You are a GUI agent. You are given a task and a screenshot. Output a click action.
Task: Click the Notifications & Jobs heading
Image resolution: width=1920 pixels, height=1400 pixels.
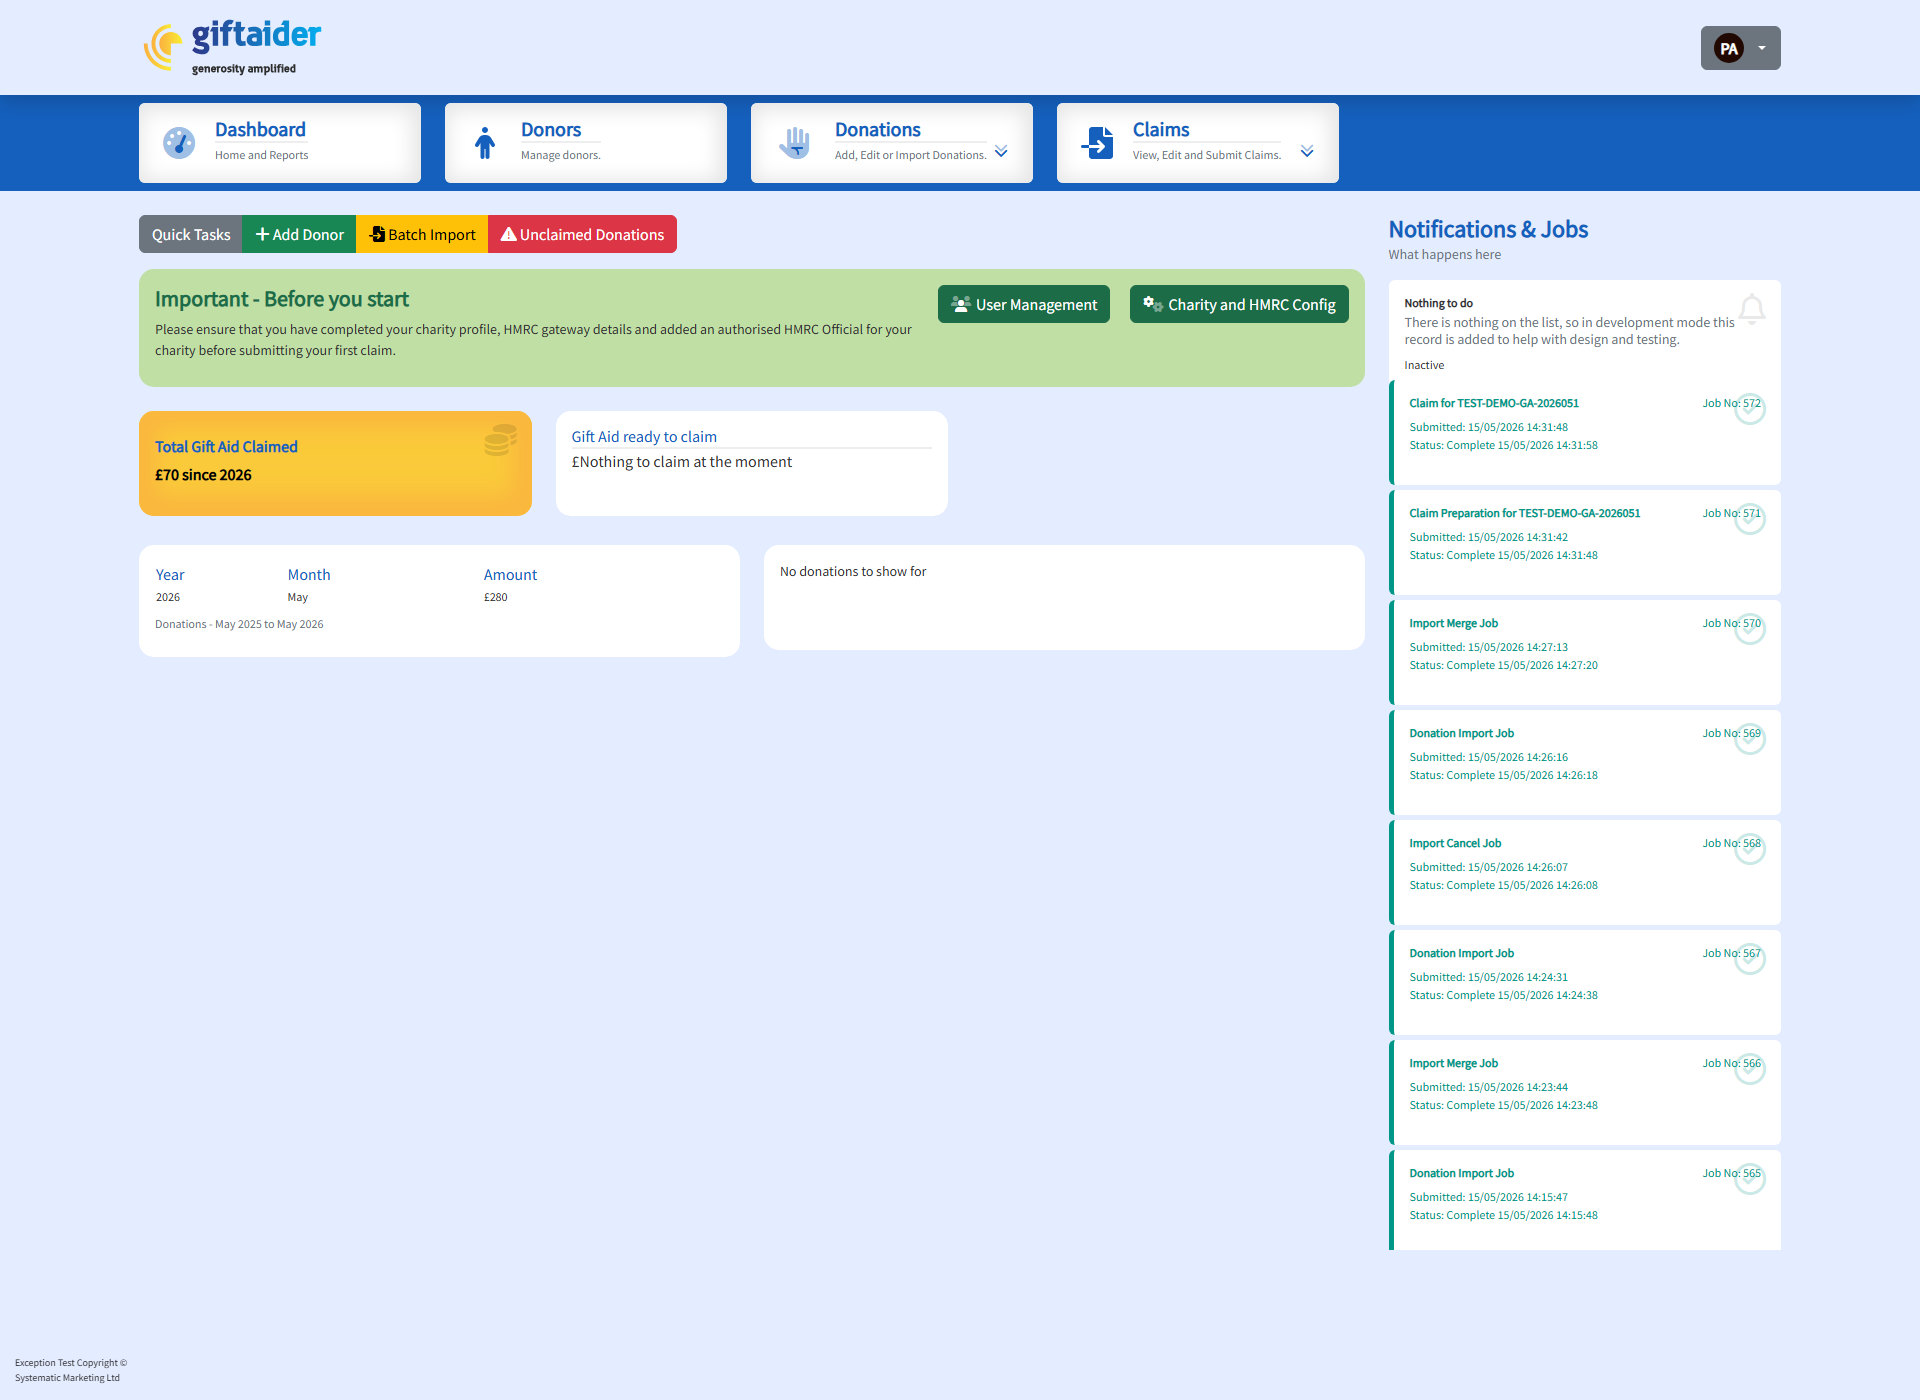[x=1488, y=229]
